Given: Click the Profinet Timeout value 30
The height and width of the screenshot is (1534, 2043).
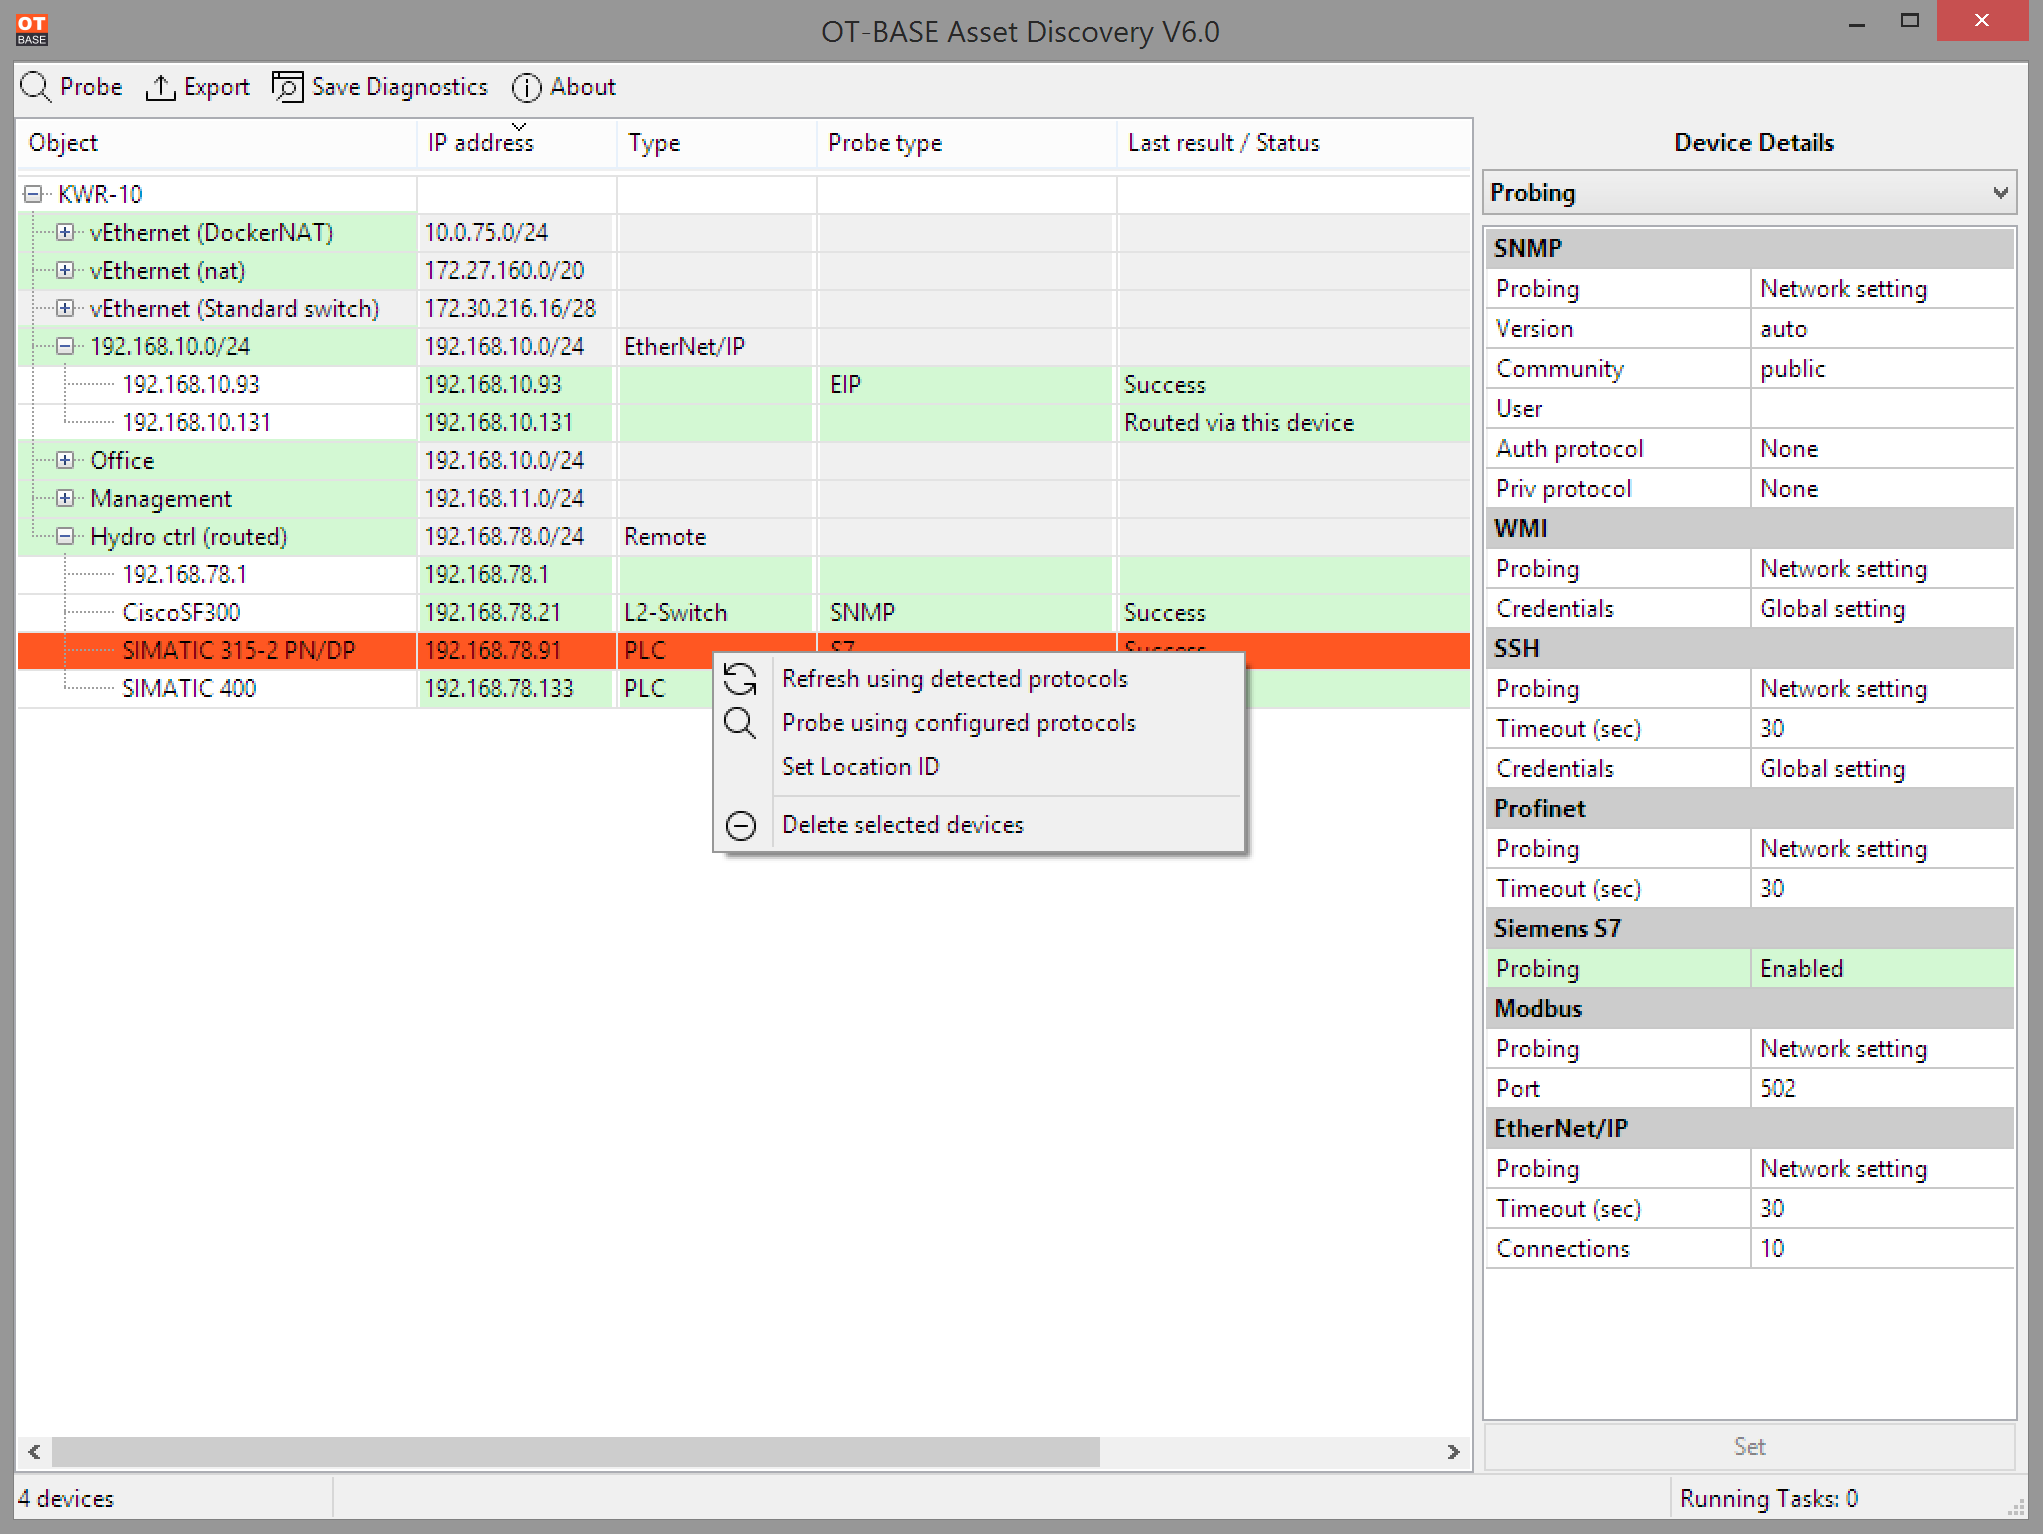Looking at the screenshot, I should 1882,889.
